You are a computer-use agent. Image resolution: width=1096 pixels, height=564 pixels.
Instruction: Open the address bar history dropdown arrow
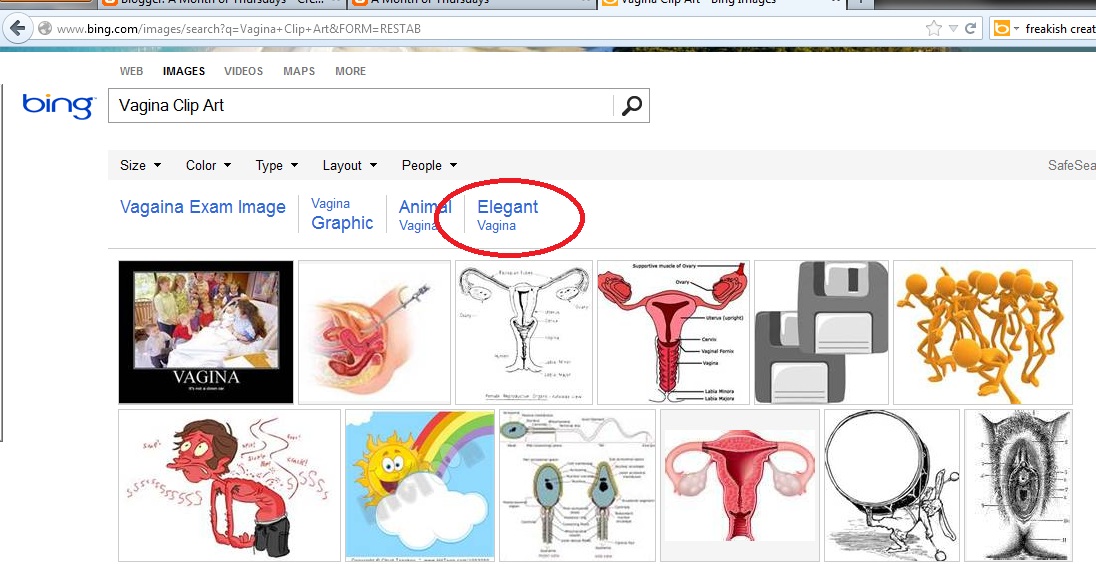click(x=953, y=29)
